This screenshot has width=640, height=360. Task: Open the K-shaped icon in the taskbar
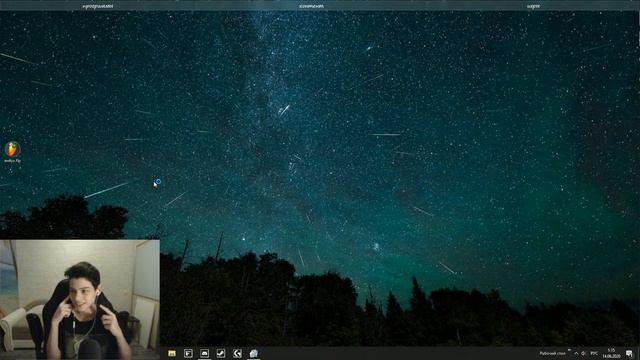point(237,353)
